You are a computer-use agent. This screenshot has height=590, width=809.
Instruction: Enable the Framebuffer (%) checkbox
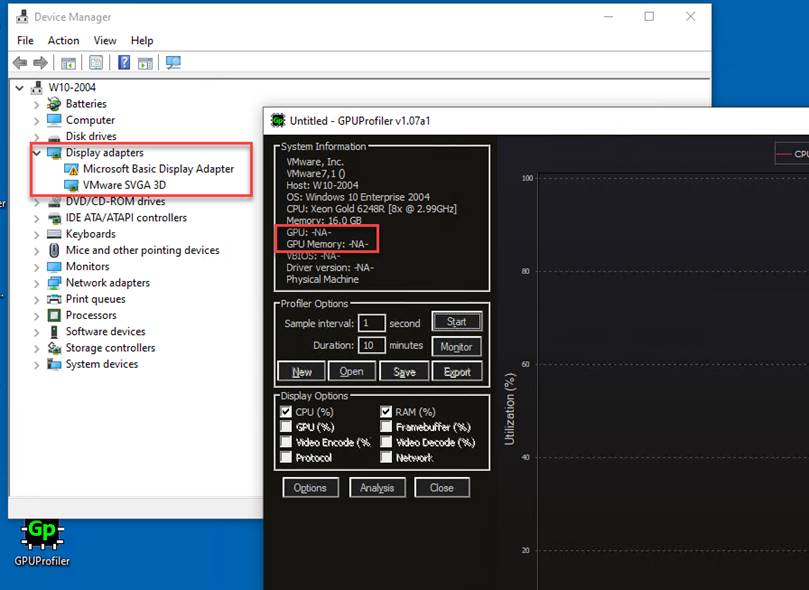tap(386, 427)
